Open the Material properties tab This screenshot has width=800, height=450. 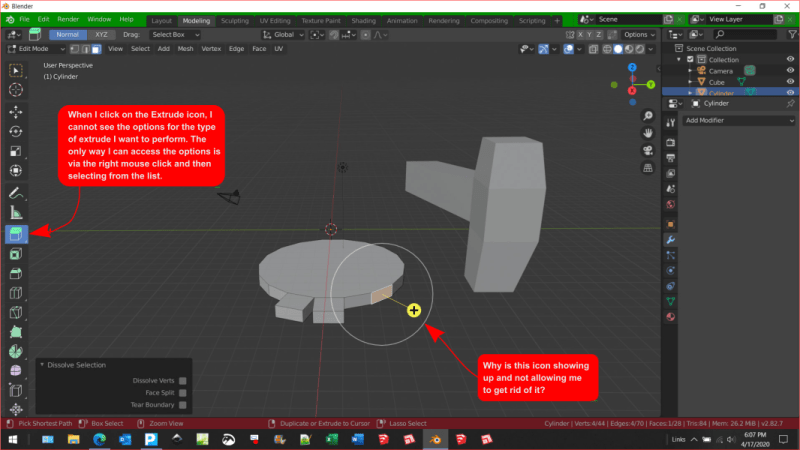point(670,316)
